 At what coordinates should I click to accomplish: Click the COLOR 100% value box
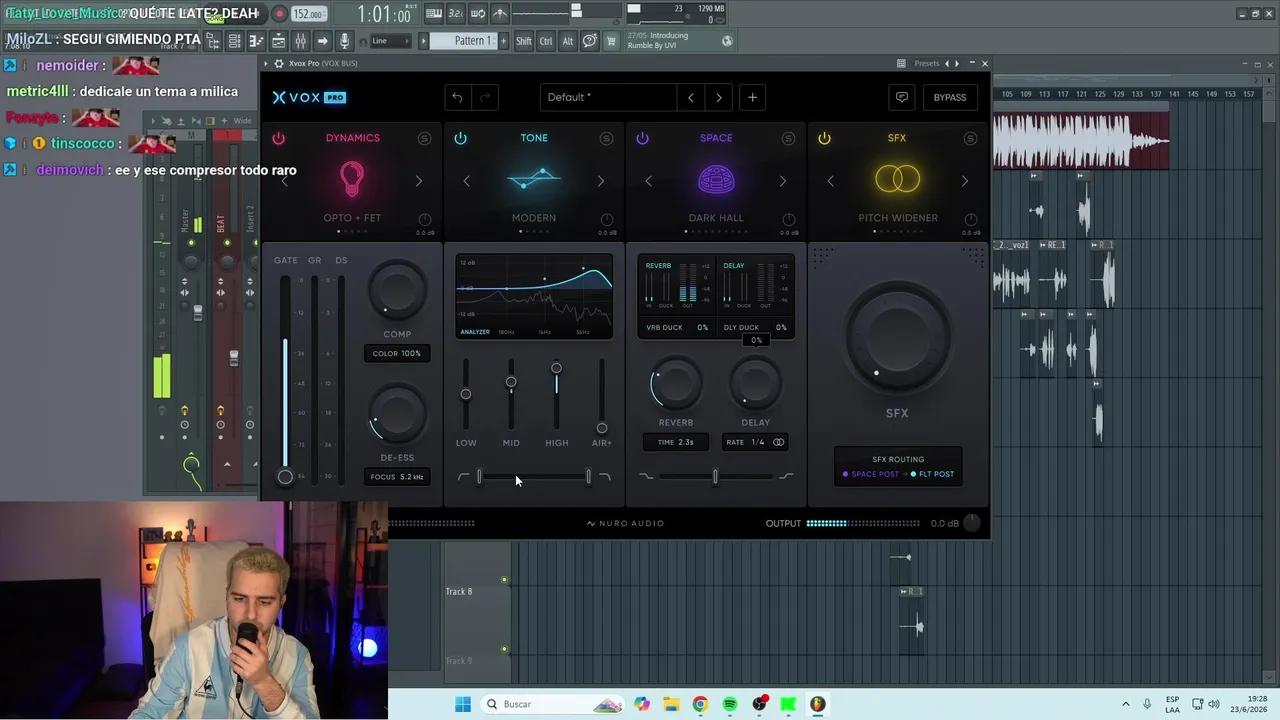[x=397, y=353]
